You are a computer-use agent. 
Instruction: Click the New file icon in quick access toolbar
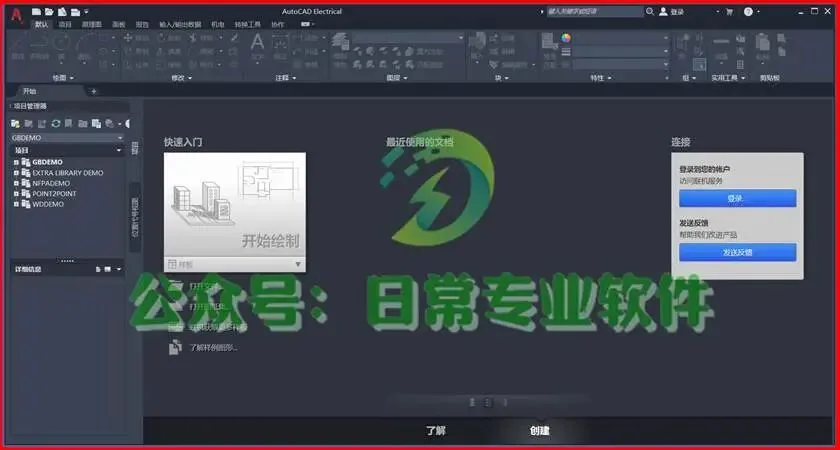36,11
